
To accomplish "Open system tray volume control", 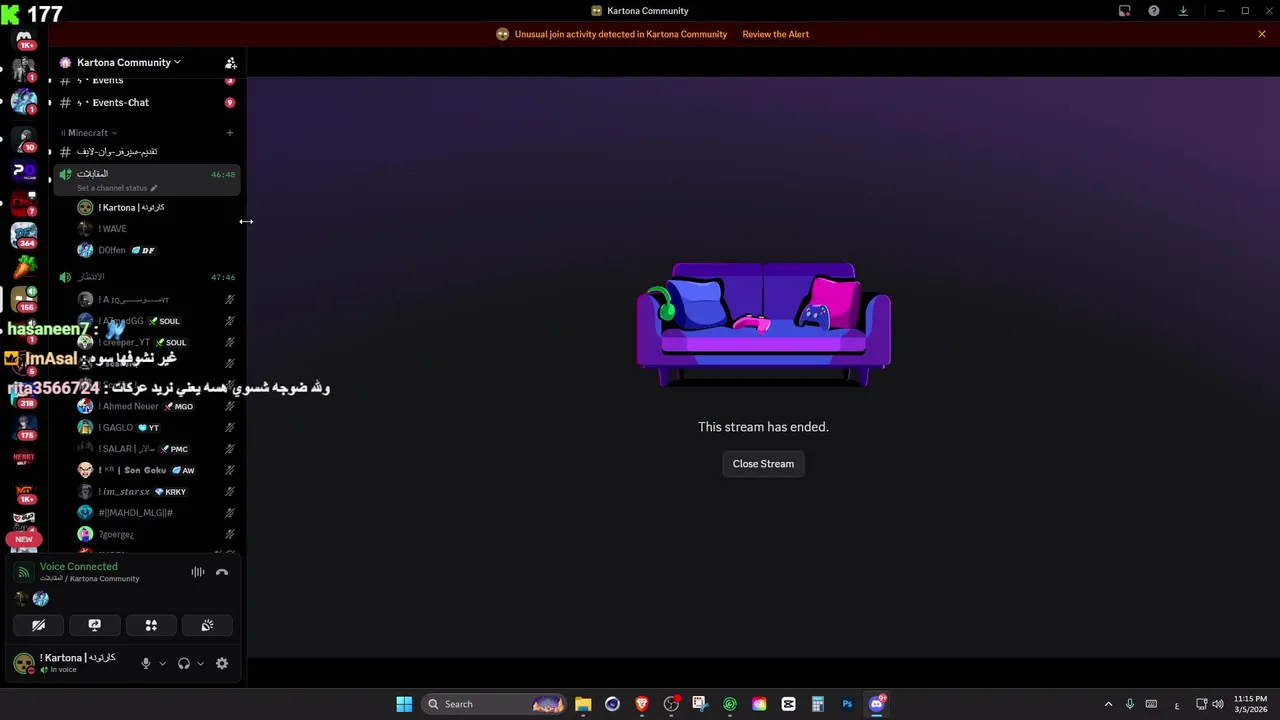I will tap(1218, 704).
